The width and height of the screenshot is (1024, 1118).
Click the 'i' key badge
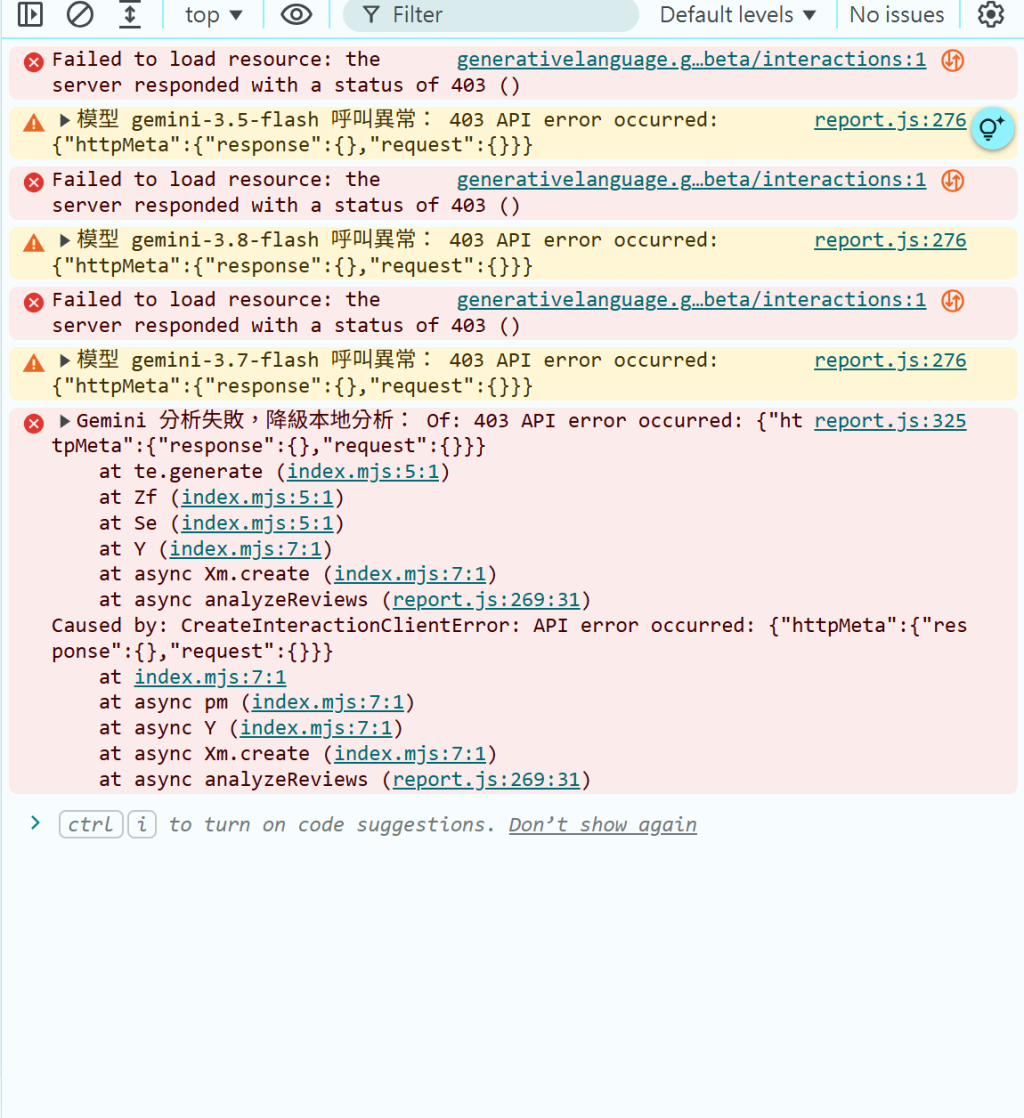point(142,824)
